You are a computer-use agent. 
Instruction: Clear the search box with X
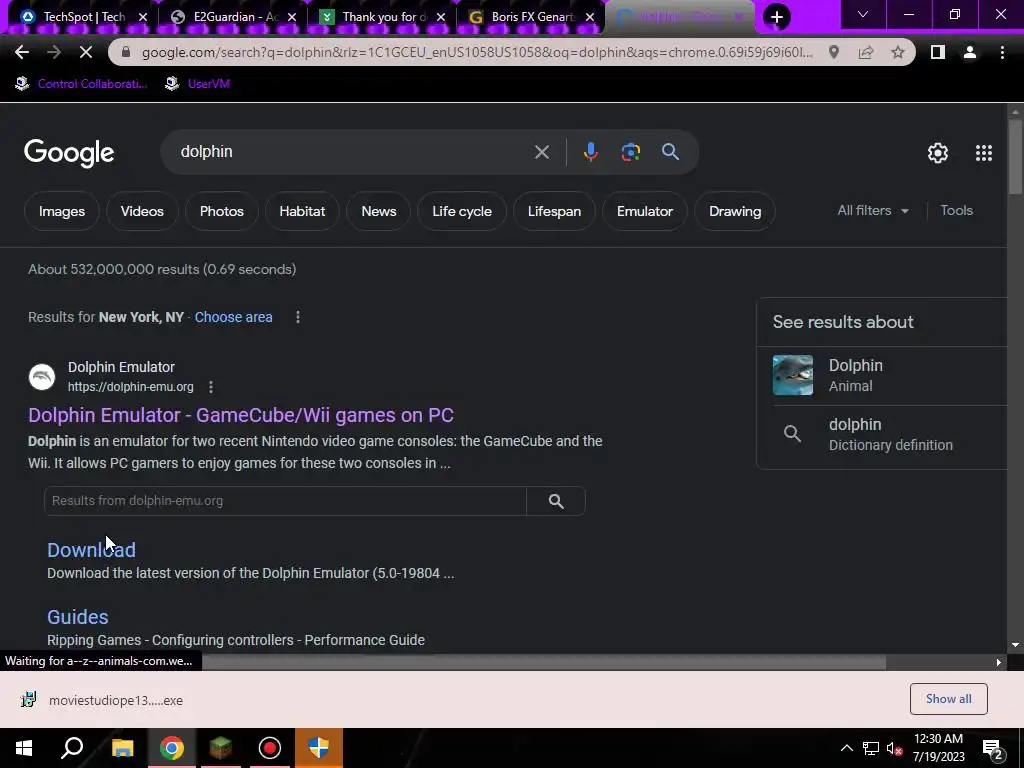pyautogui.click(x=541, y=152)
